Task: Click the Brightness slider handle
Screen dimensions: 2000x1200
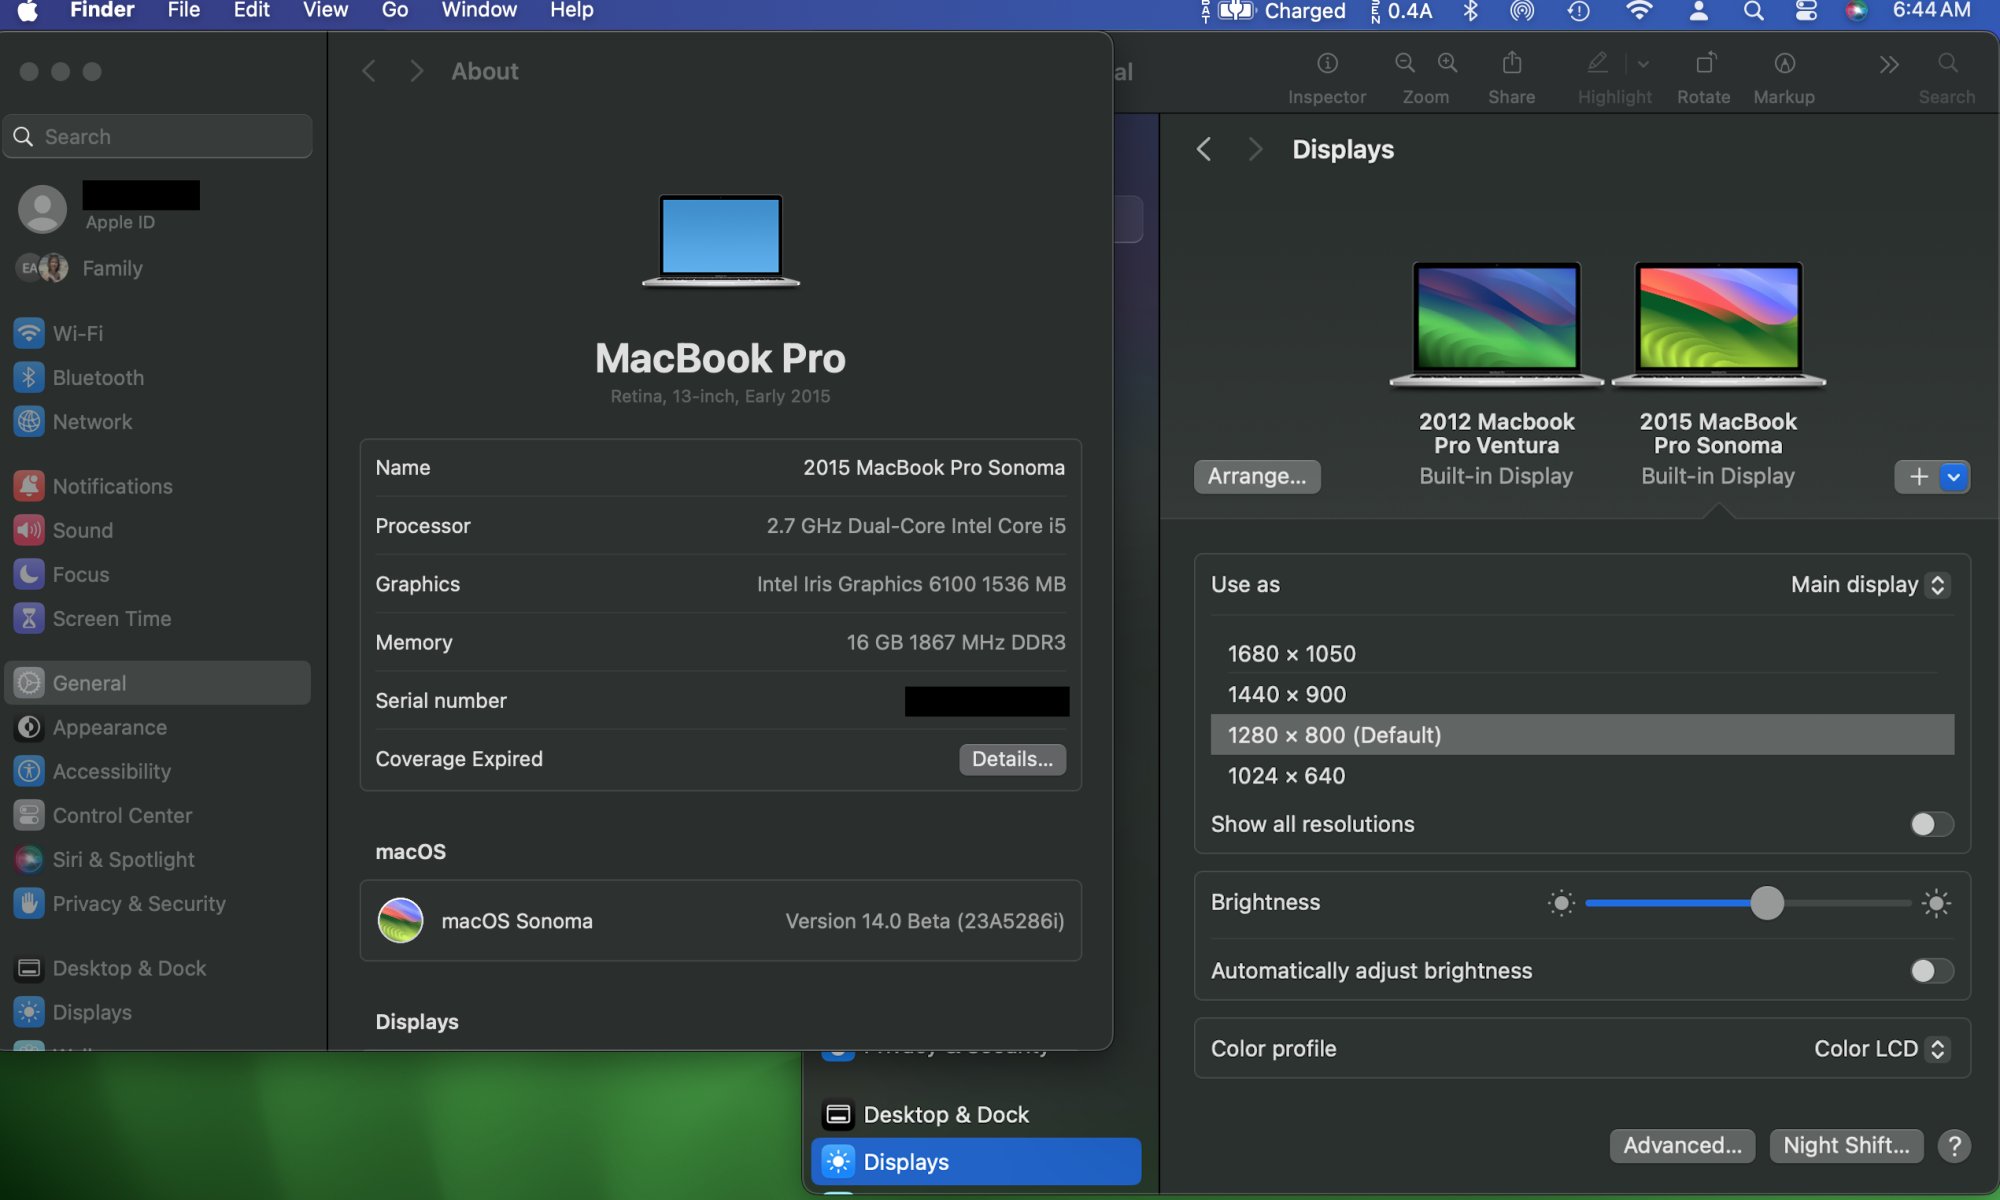Action: click(1767, 903)
